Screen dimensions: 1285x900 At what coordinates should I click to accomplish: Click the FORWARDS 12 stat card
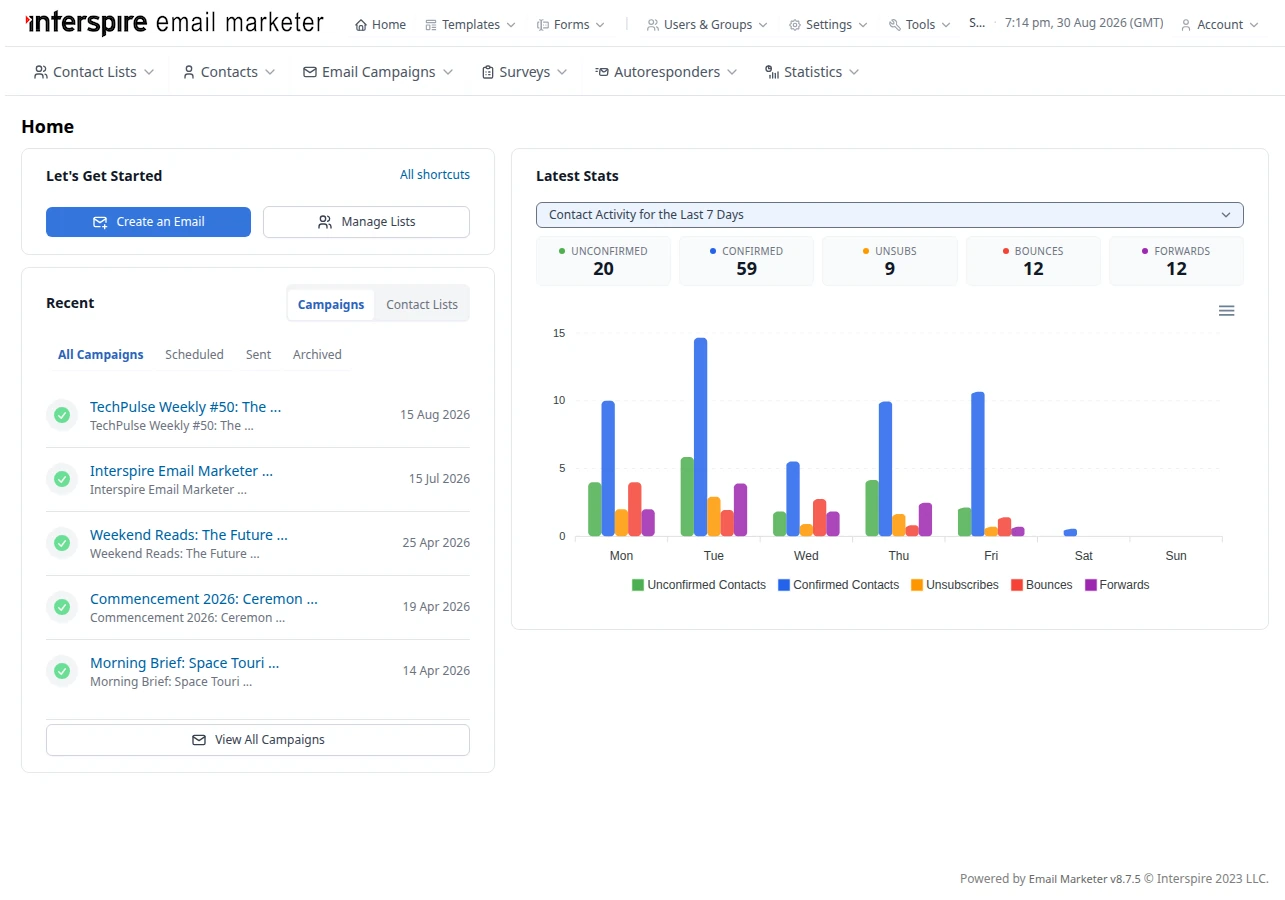pyautogui.click(x=1176, y=261)
